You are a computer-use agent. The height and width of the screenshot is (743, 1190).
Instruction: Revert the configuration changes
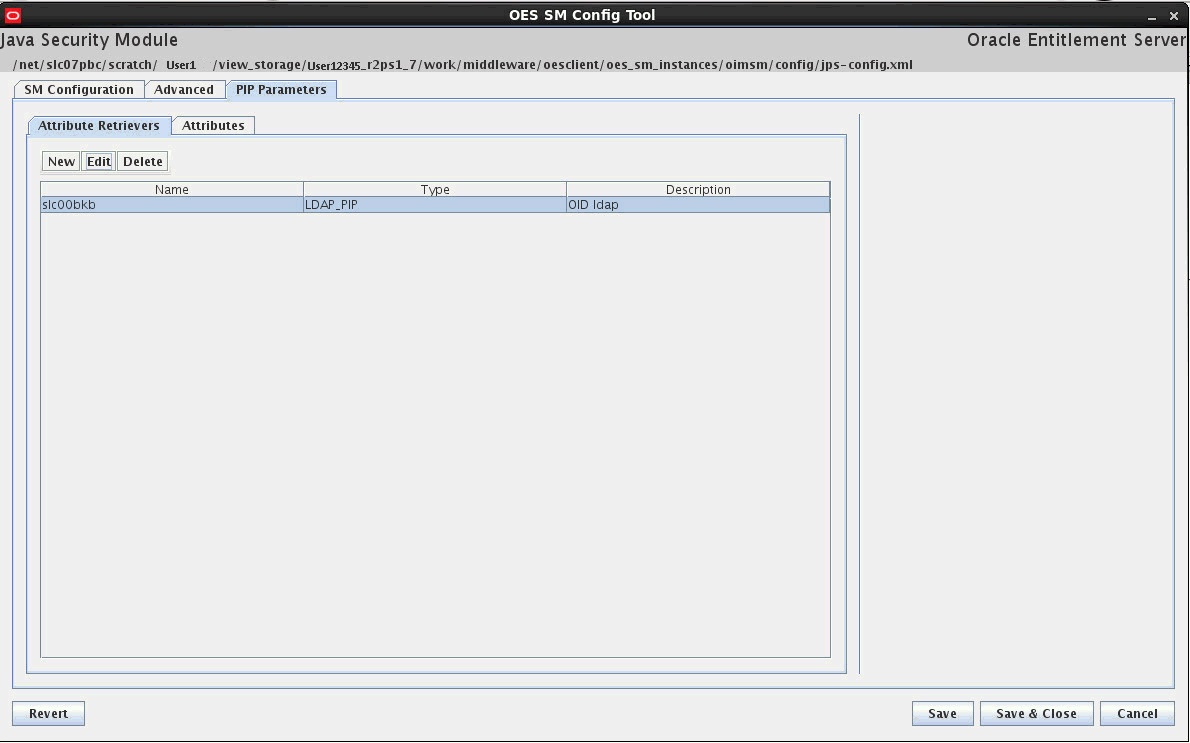49,713
